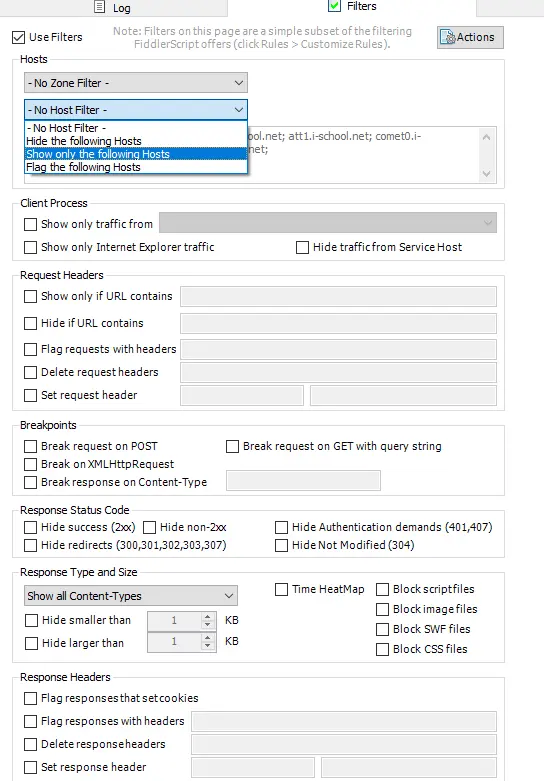The height and width of the screenshot is (781, 544).
Task: Check 'Delete request headers'
Action: click(30, 373)
